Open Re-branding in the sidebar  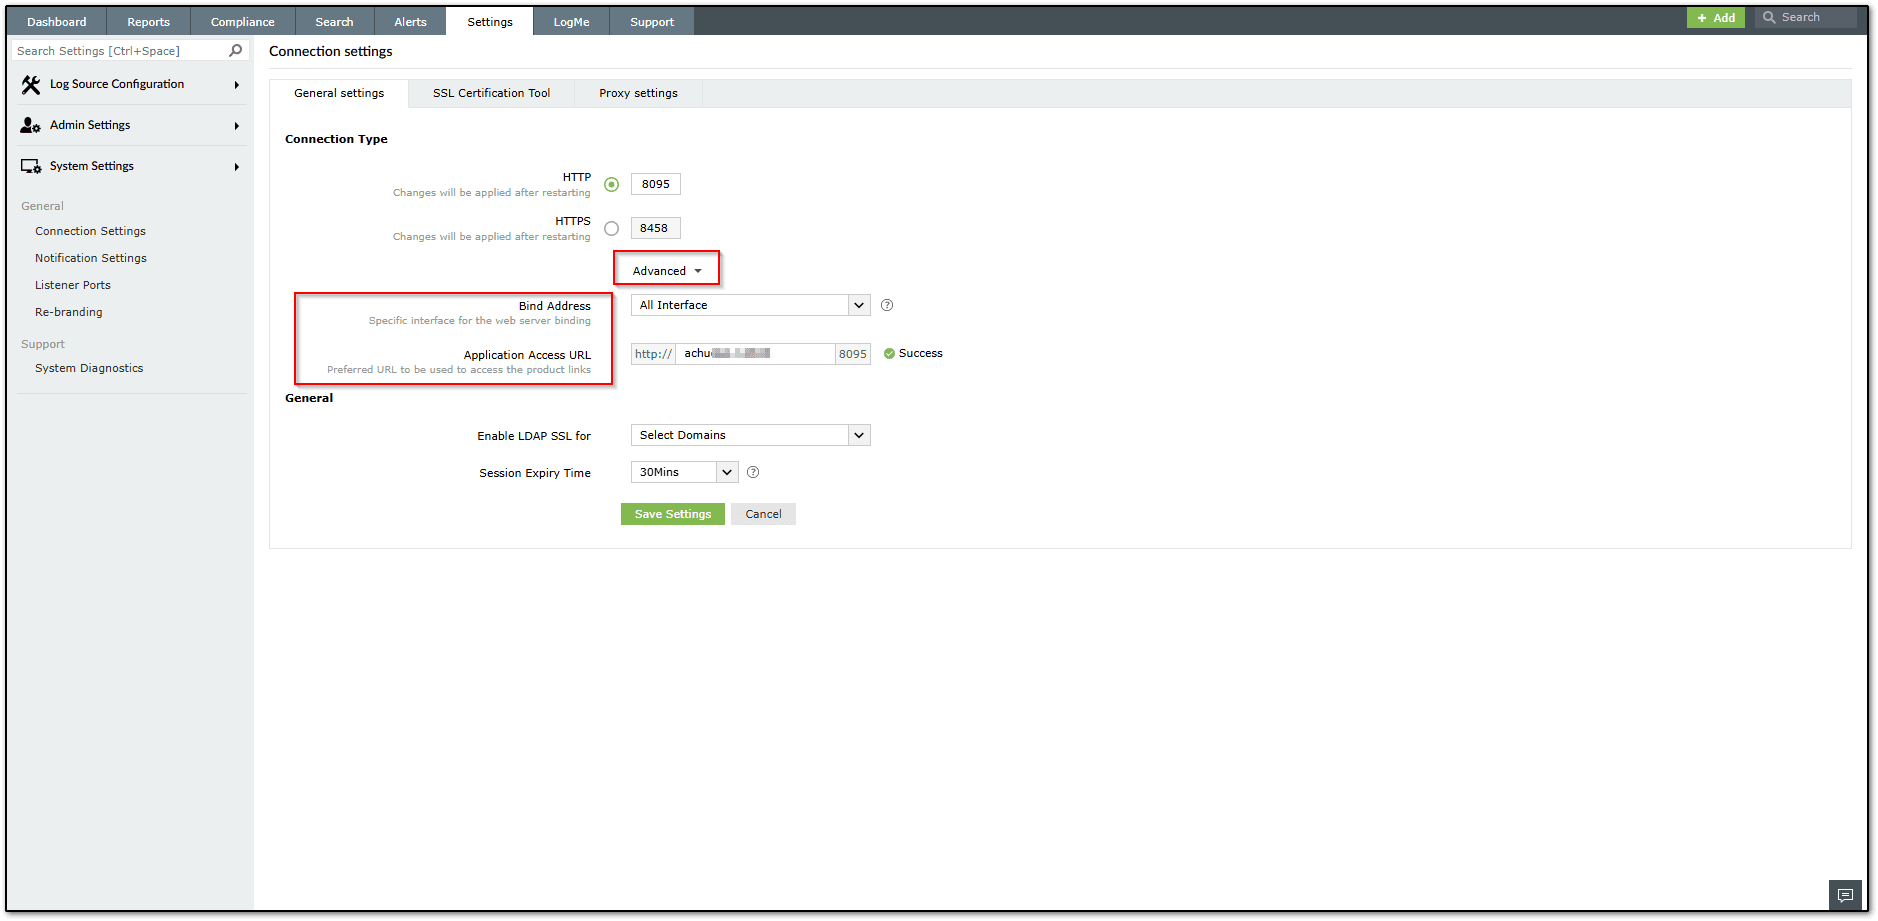click(x=69, y=312)
